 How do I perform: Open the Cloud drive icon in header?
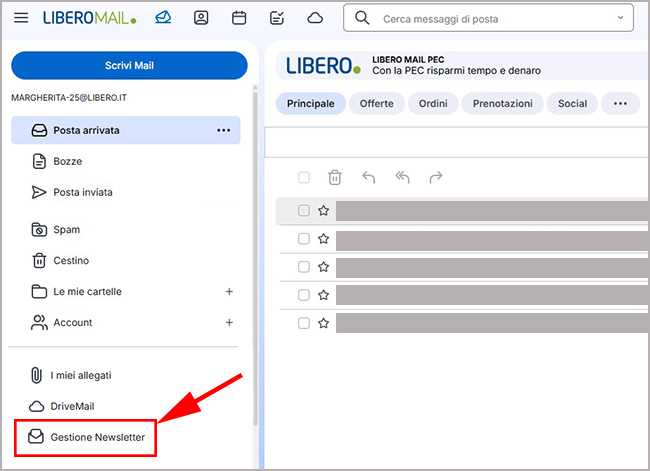(x=315, y=18)
